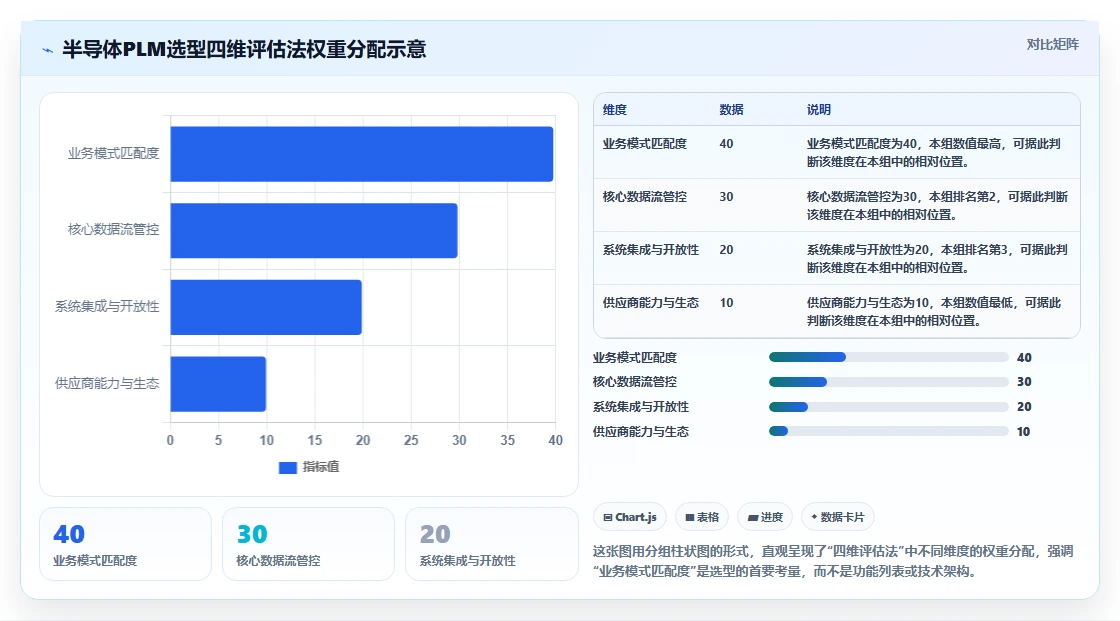Click the 供应商能力与生态 progress bar
The width and height of the screenshot is (1120, 621).
click(889, 431)
